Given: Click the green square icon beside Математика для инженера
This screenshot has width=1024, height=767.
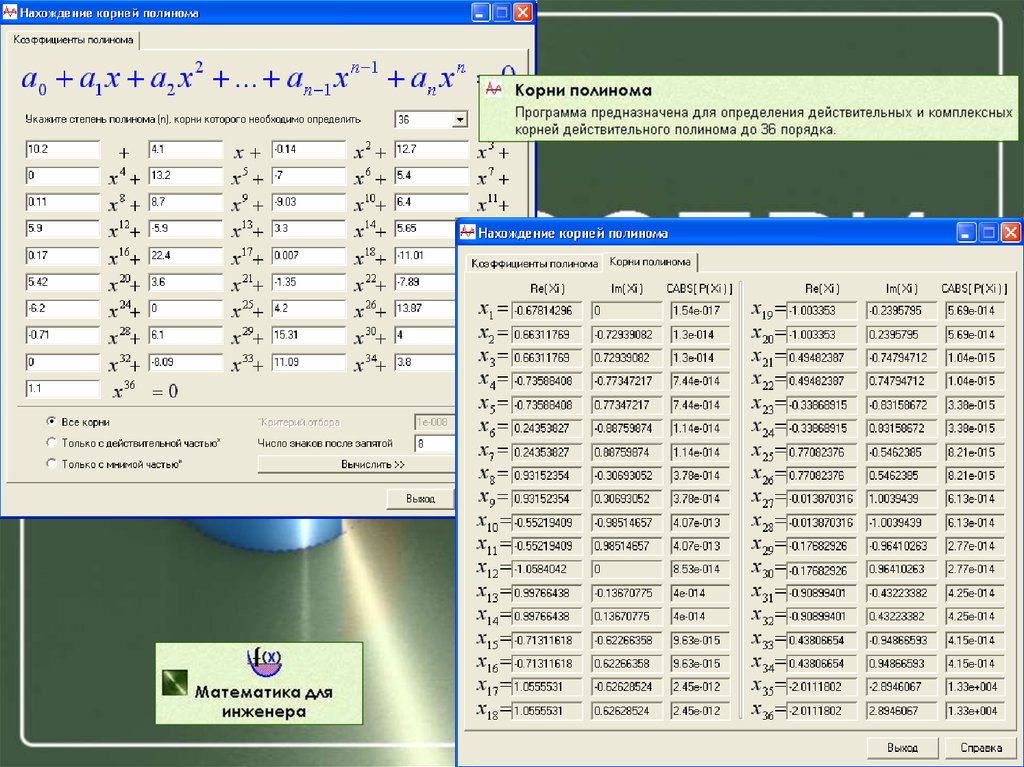Looking at the screenshot, I should 176,682.
